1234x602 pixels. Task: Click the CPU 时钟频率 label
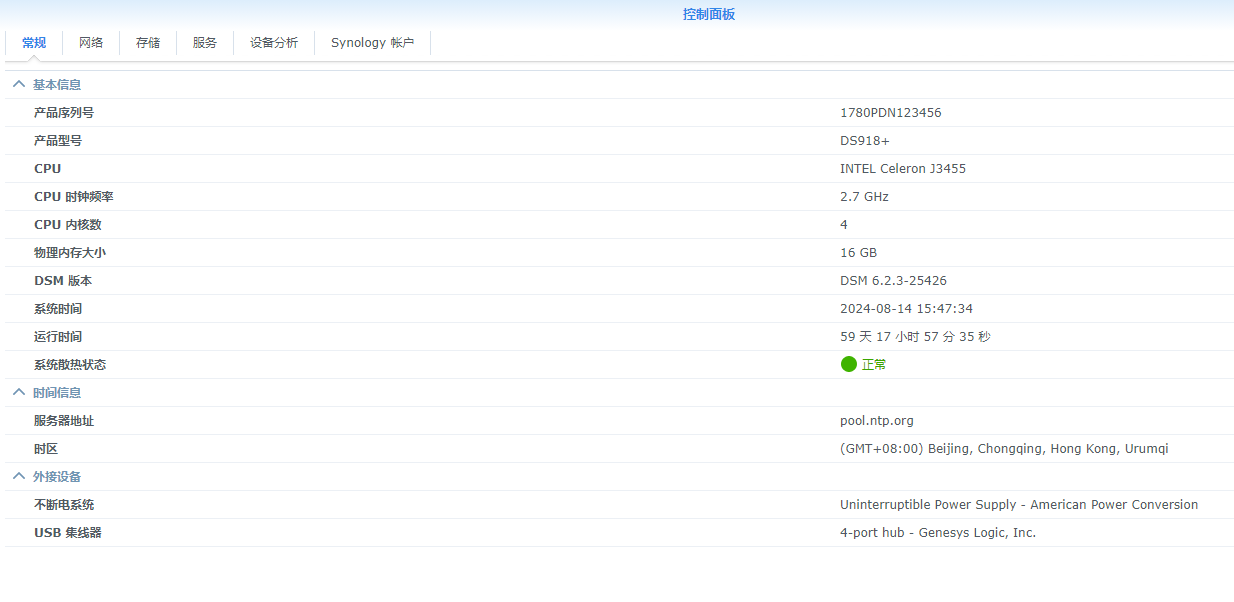[x=74, y=197]
